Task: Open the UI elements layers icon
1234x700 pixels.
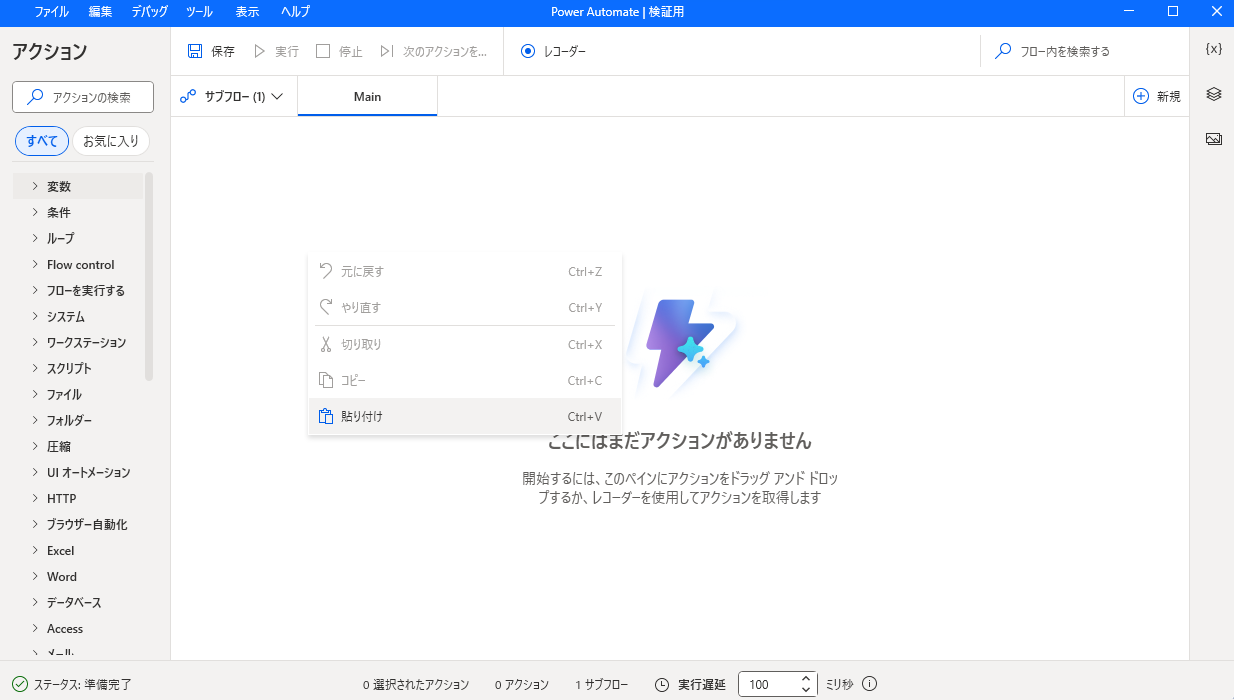Action: (1214, 93)
